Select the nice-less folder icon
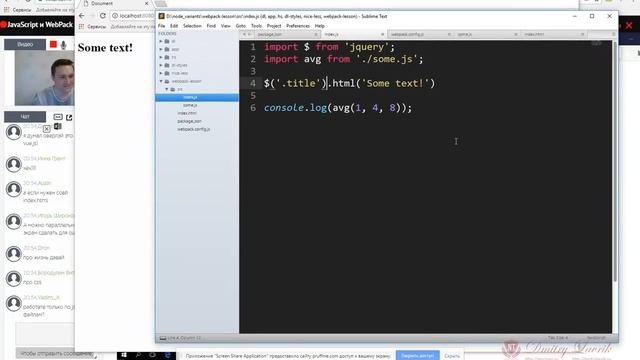The width and height of the screenshot is (640, 360). pyautogui.click(x=167, y=73)
